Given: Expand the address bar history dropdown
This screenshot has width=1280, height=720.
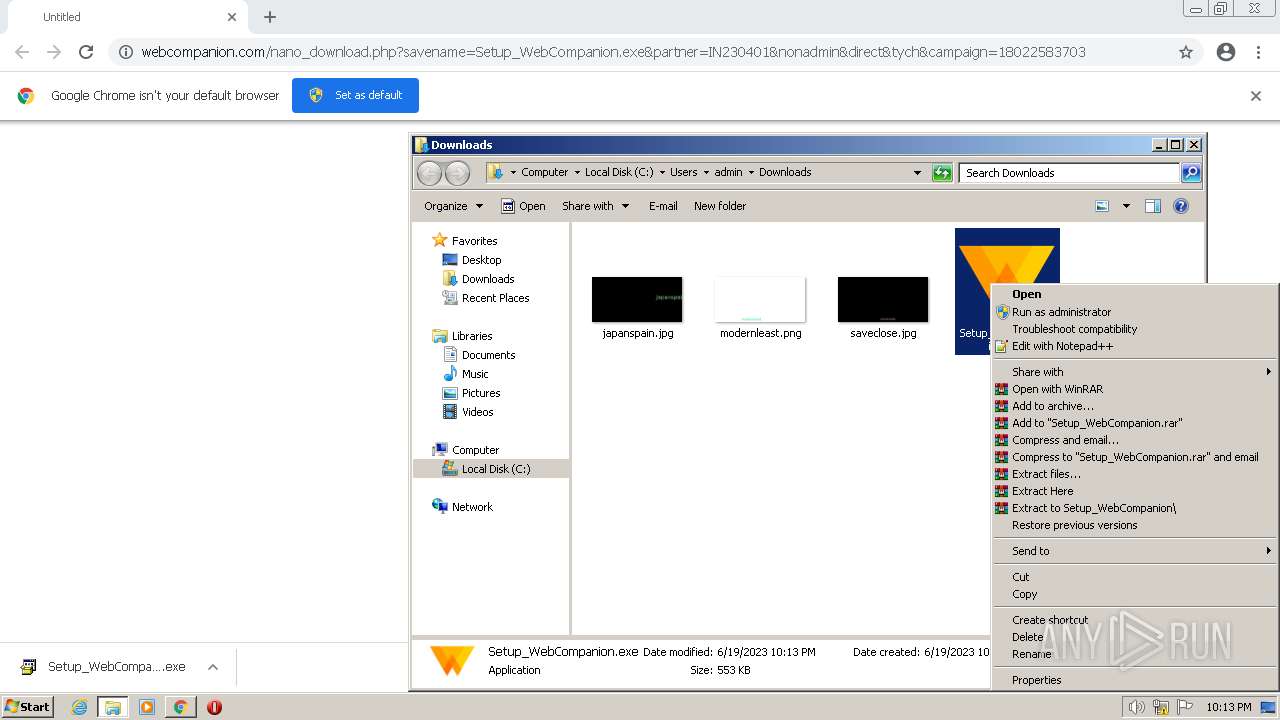Looking at the screenshot, I should click(x=917, y=173).
